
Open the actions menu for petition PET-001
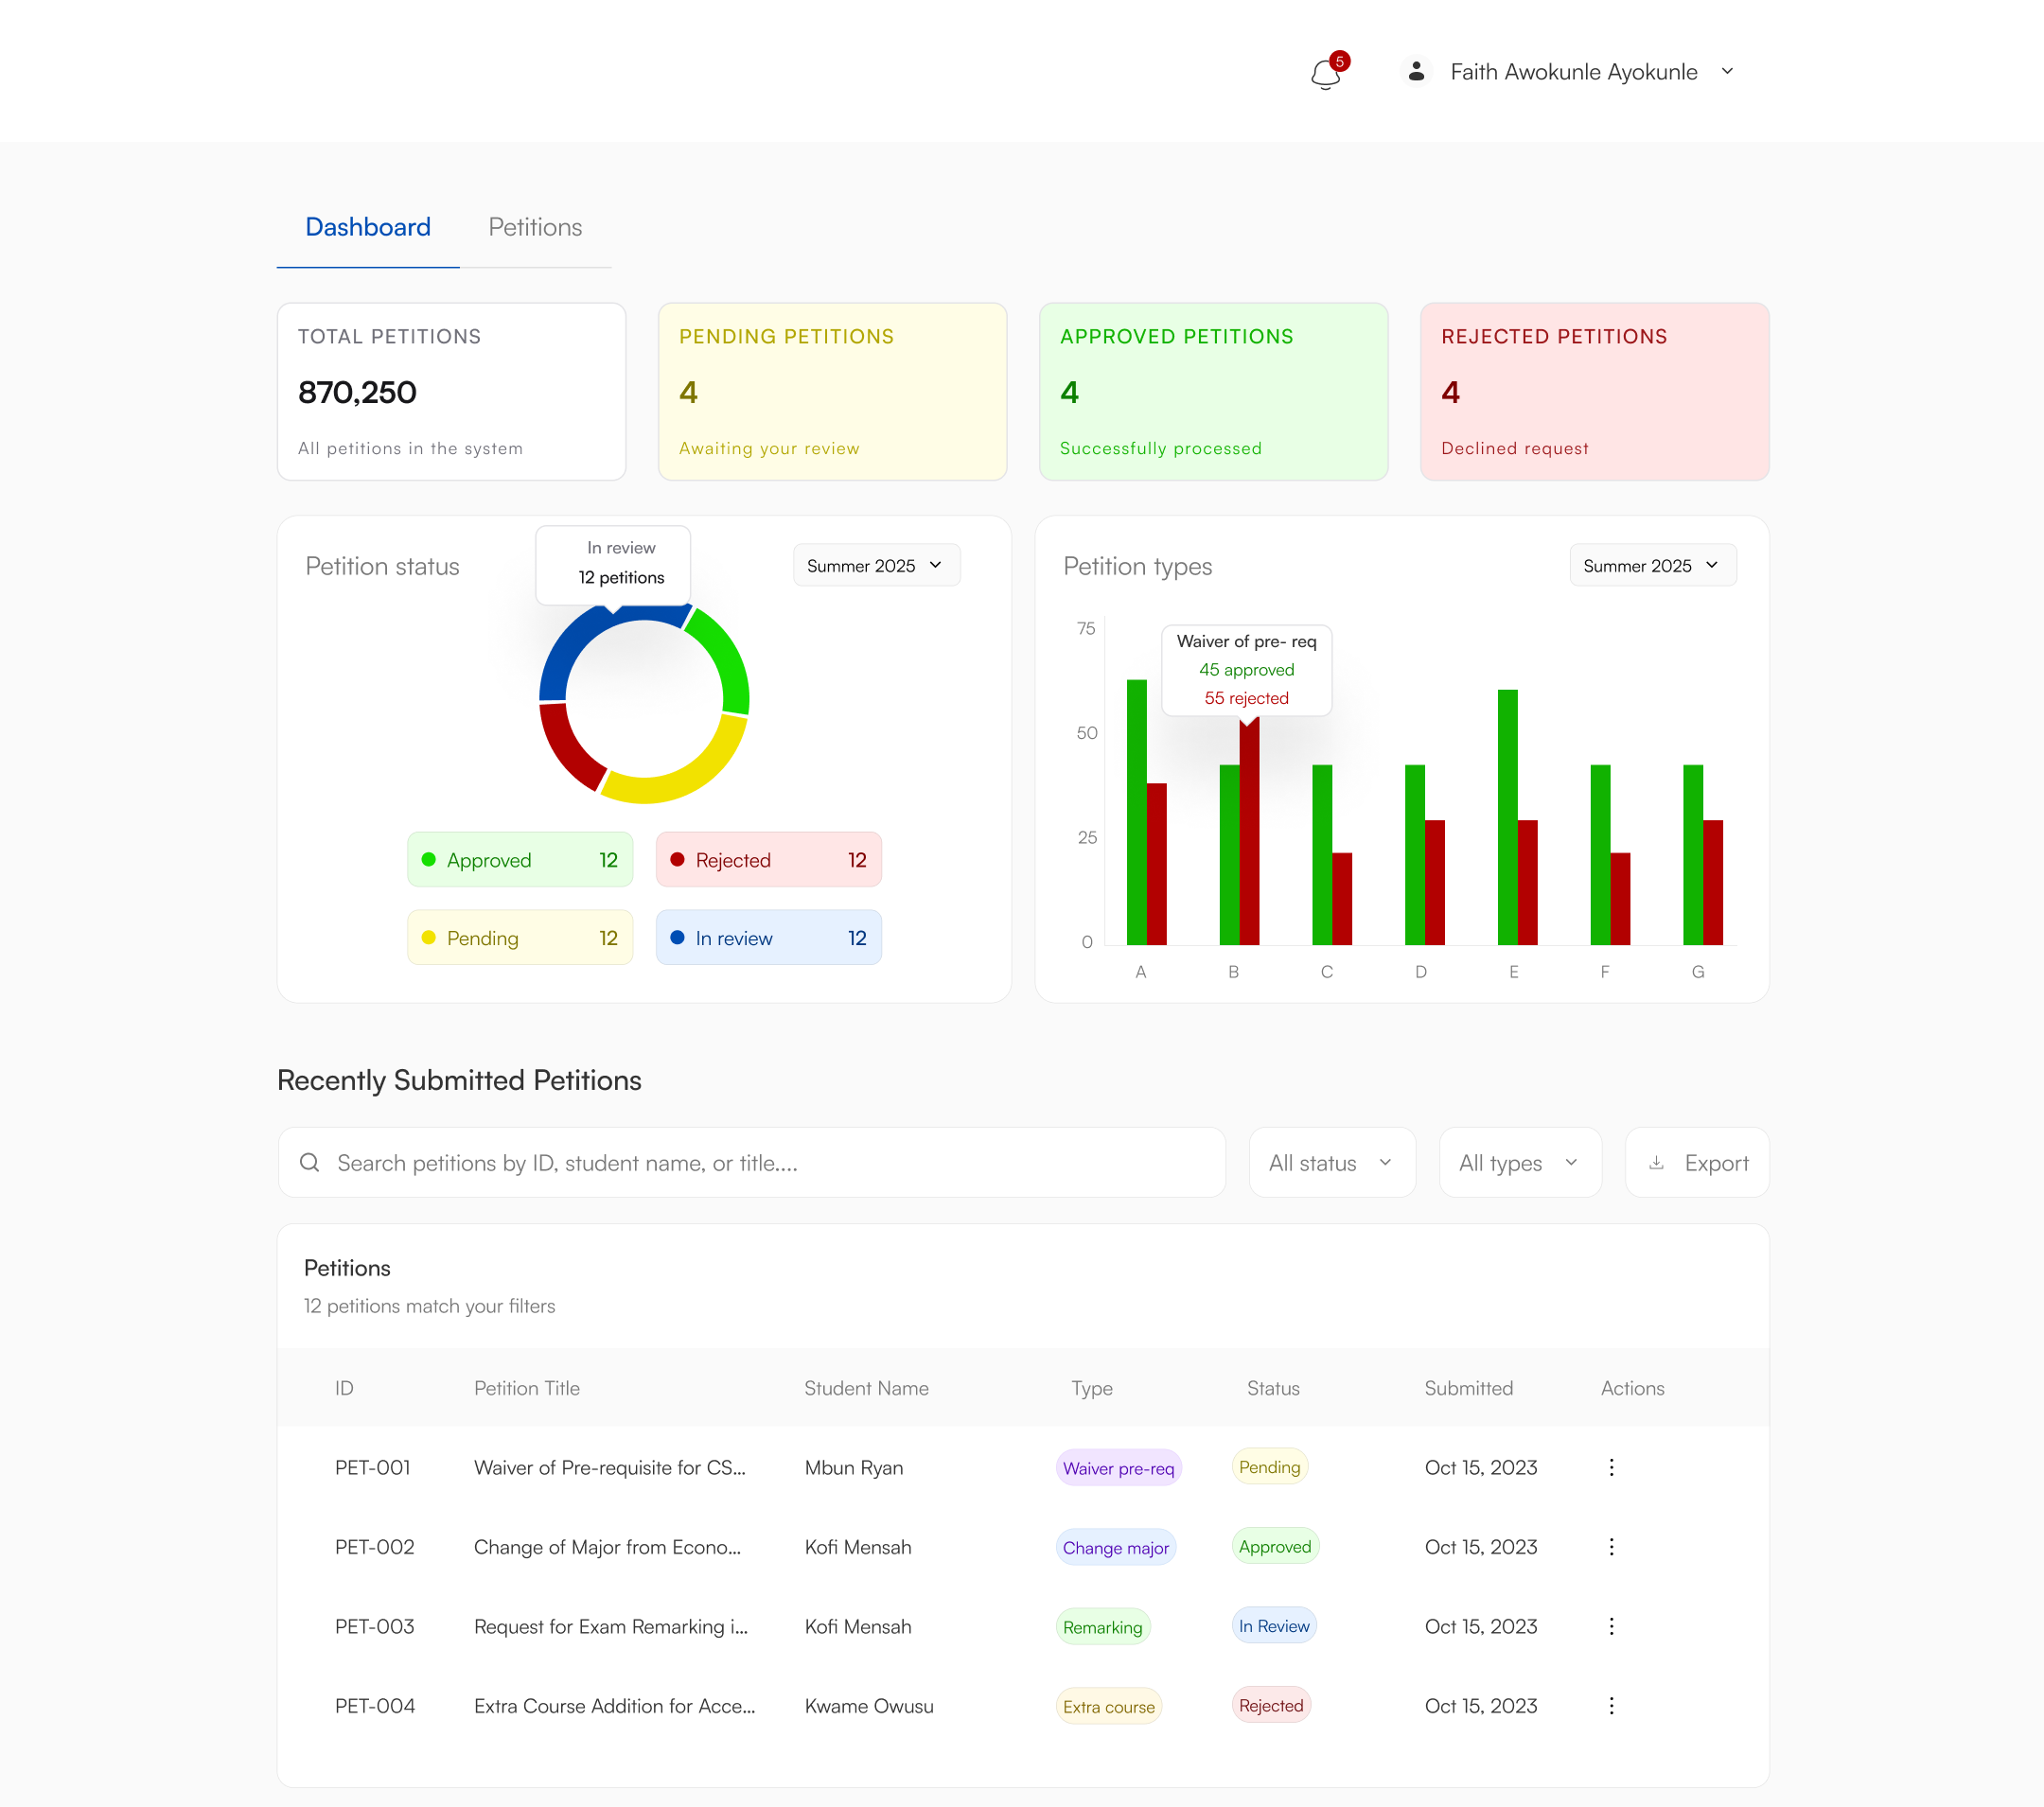(1611, 1467)
